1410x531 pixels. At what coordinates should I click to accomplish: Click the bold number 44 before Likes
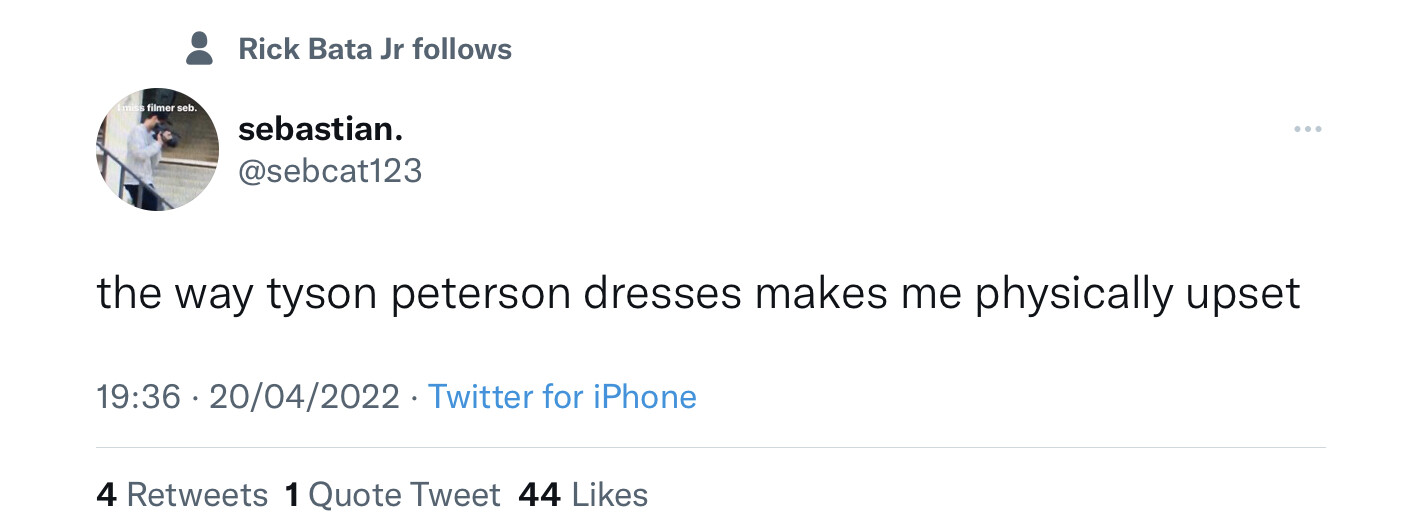coord(540,495)
